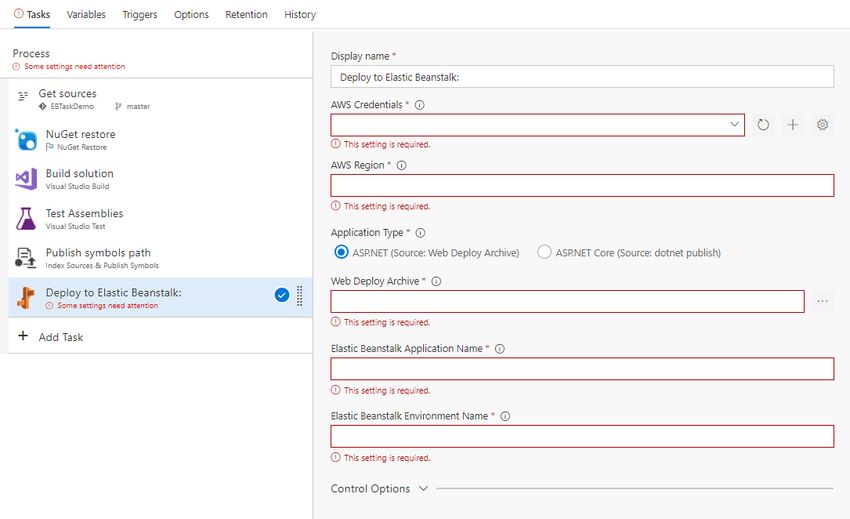Show info for AWS Region
Image resolution: width=850 pixels, height=519 pixels.
click(402, 165)
